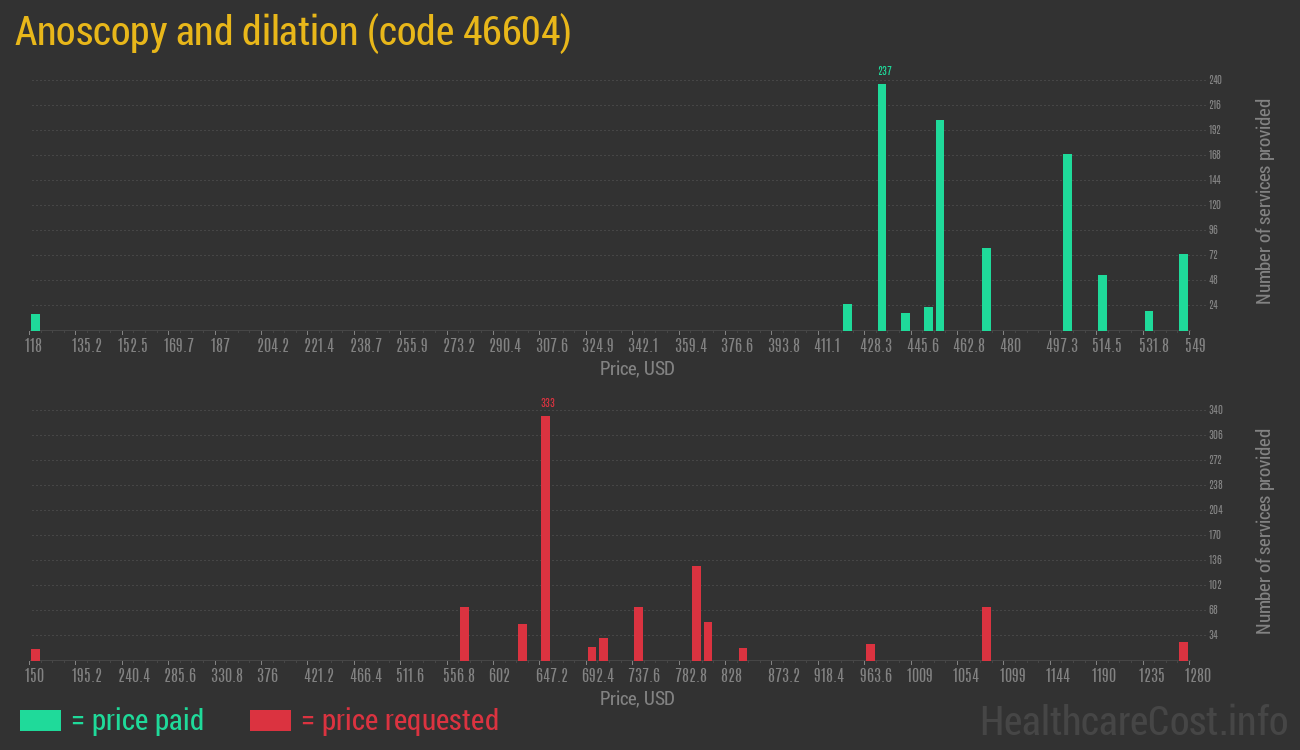Viewport: 1300px width, 750px height.
Task: Click the tallest red bar labeled 333
Action: [x=545, y=538]
